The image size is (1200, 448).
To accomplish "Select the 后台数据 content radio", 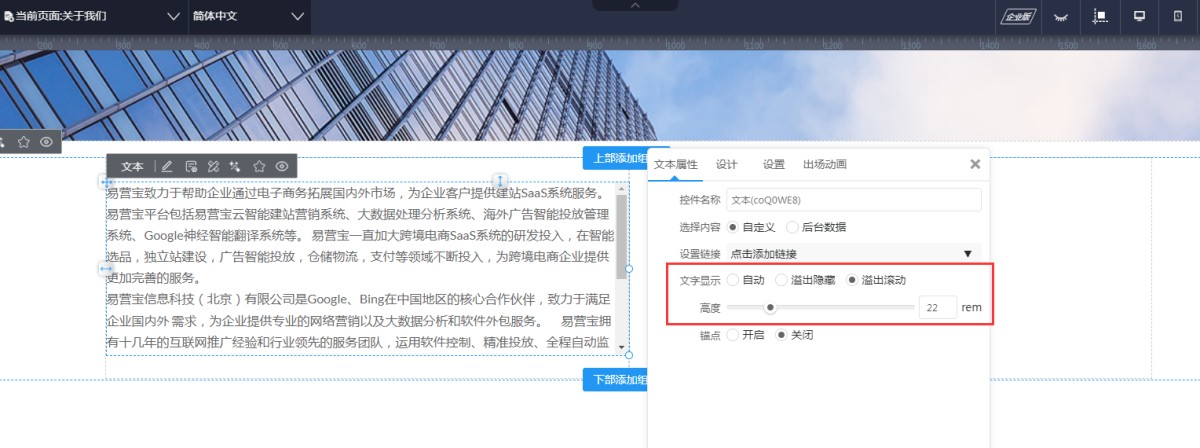I will [793, 228].
